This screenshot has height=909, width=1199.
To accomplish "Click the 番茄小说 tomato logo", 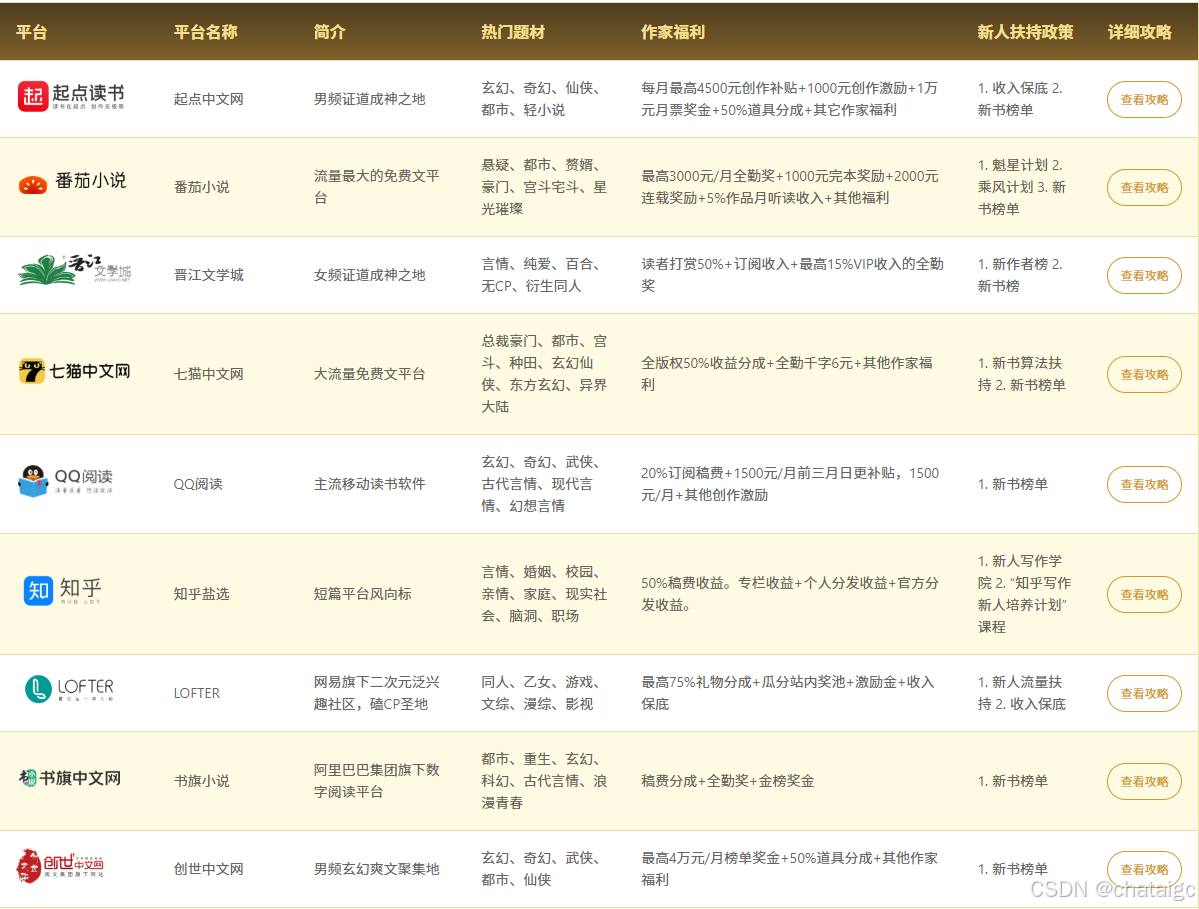I will point(72,182).
